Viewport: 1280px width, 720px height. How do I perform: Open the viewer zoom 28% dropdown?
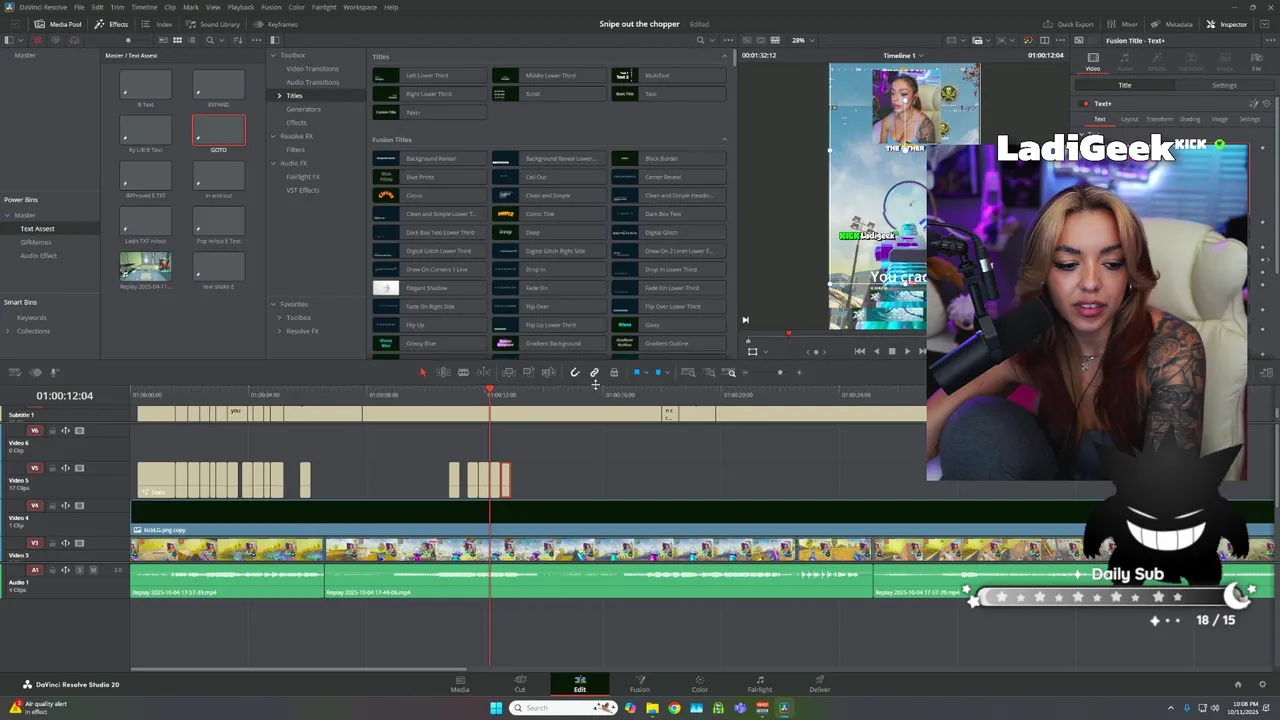pos(802,40)
